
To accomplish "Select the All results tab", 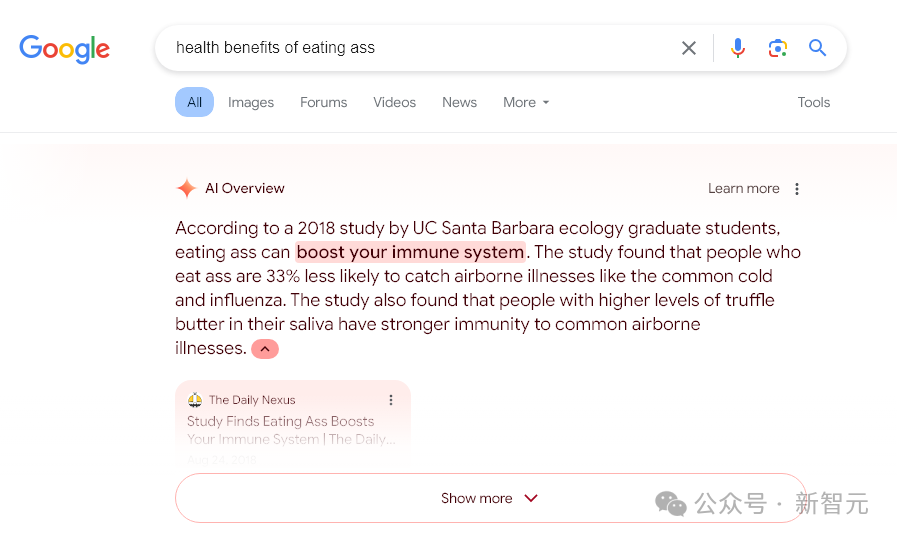I will point(194,102).
